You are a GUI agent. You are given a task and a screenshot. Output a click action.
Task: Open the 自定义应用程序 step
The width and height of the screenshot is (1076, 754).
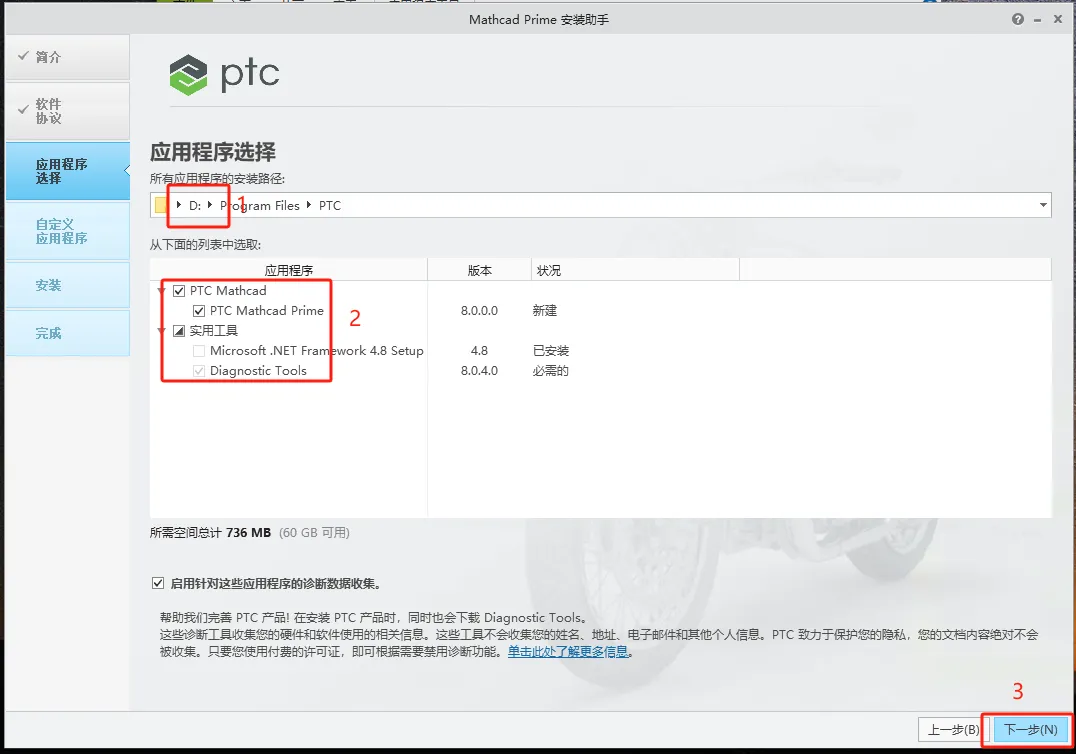pos(67,231)
